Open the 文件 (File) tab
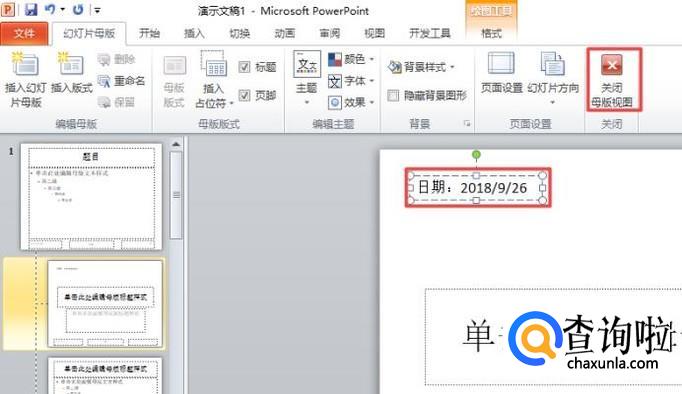This screenshot has height=394, width=682. [x=24, y=33]
